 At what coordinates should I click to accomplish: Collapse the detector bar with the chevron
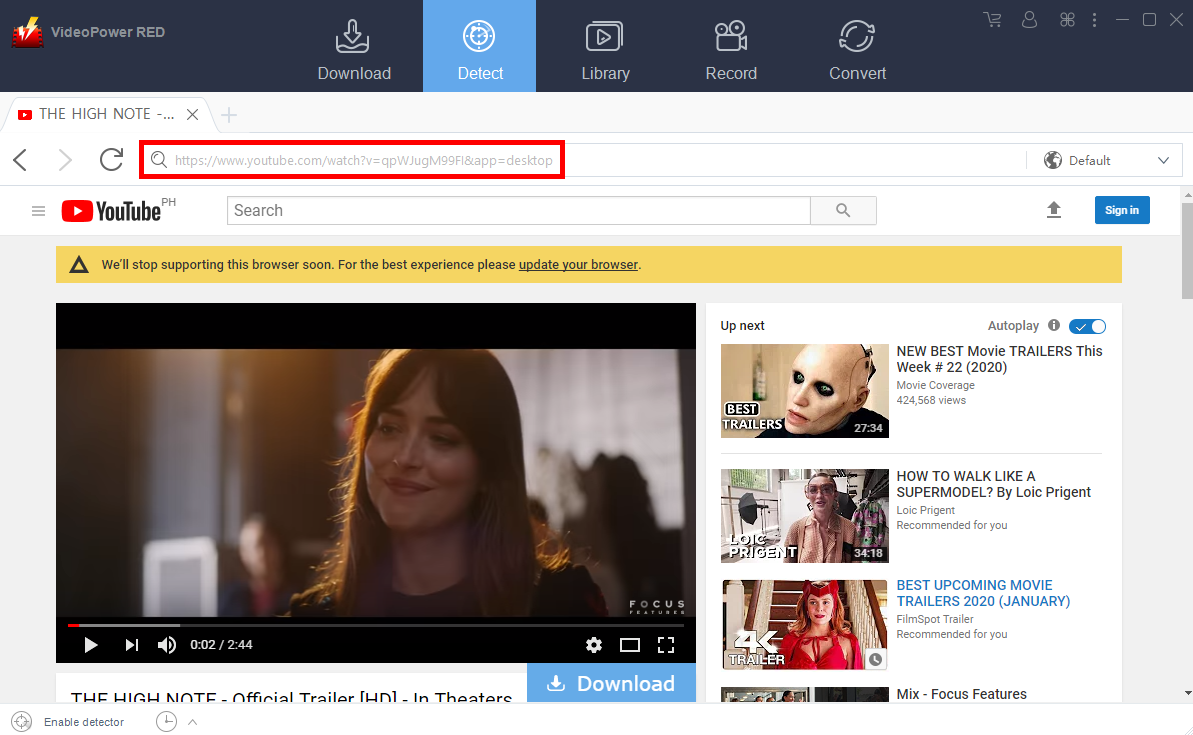pyautogui.click(x=192, y=721)
